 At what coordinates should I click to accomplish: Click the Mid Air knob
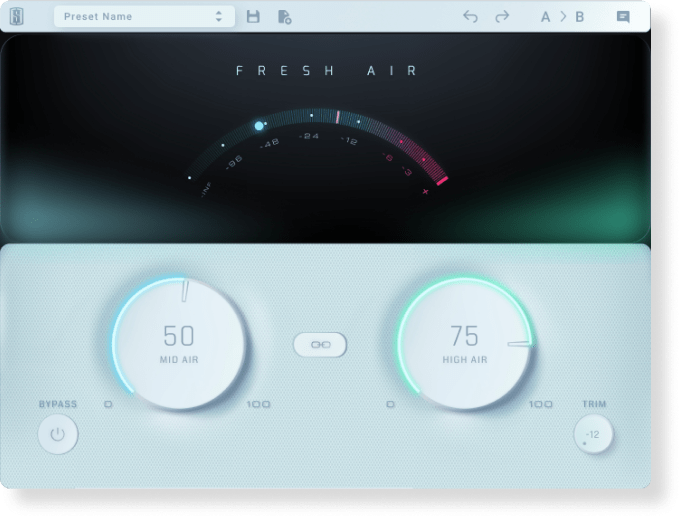pos(178,344)
